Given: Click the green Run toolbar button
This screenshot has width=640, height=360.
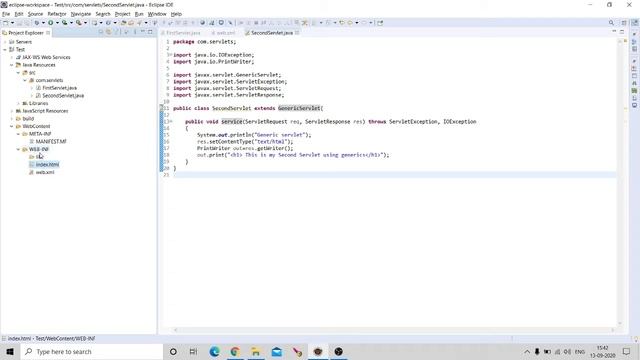Looking at the screenshot, I should (x=51, y=23).
